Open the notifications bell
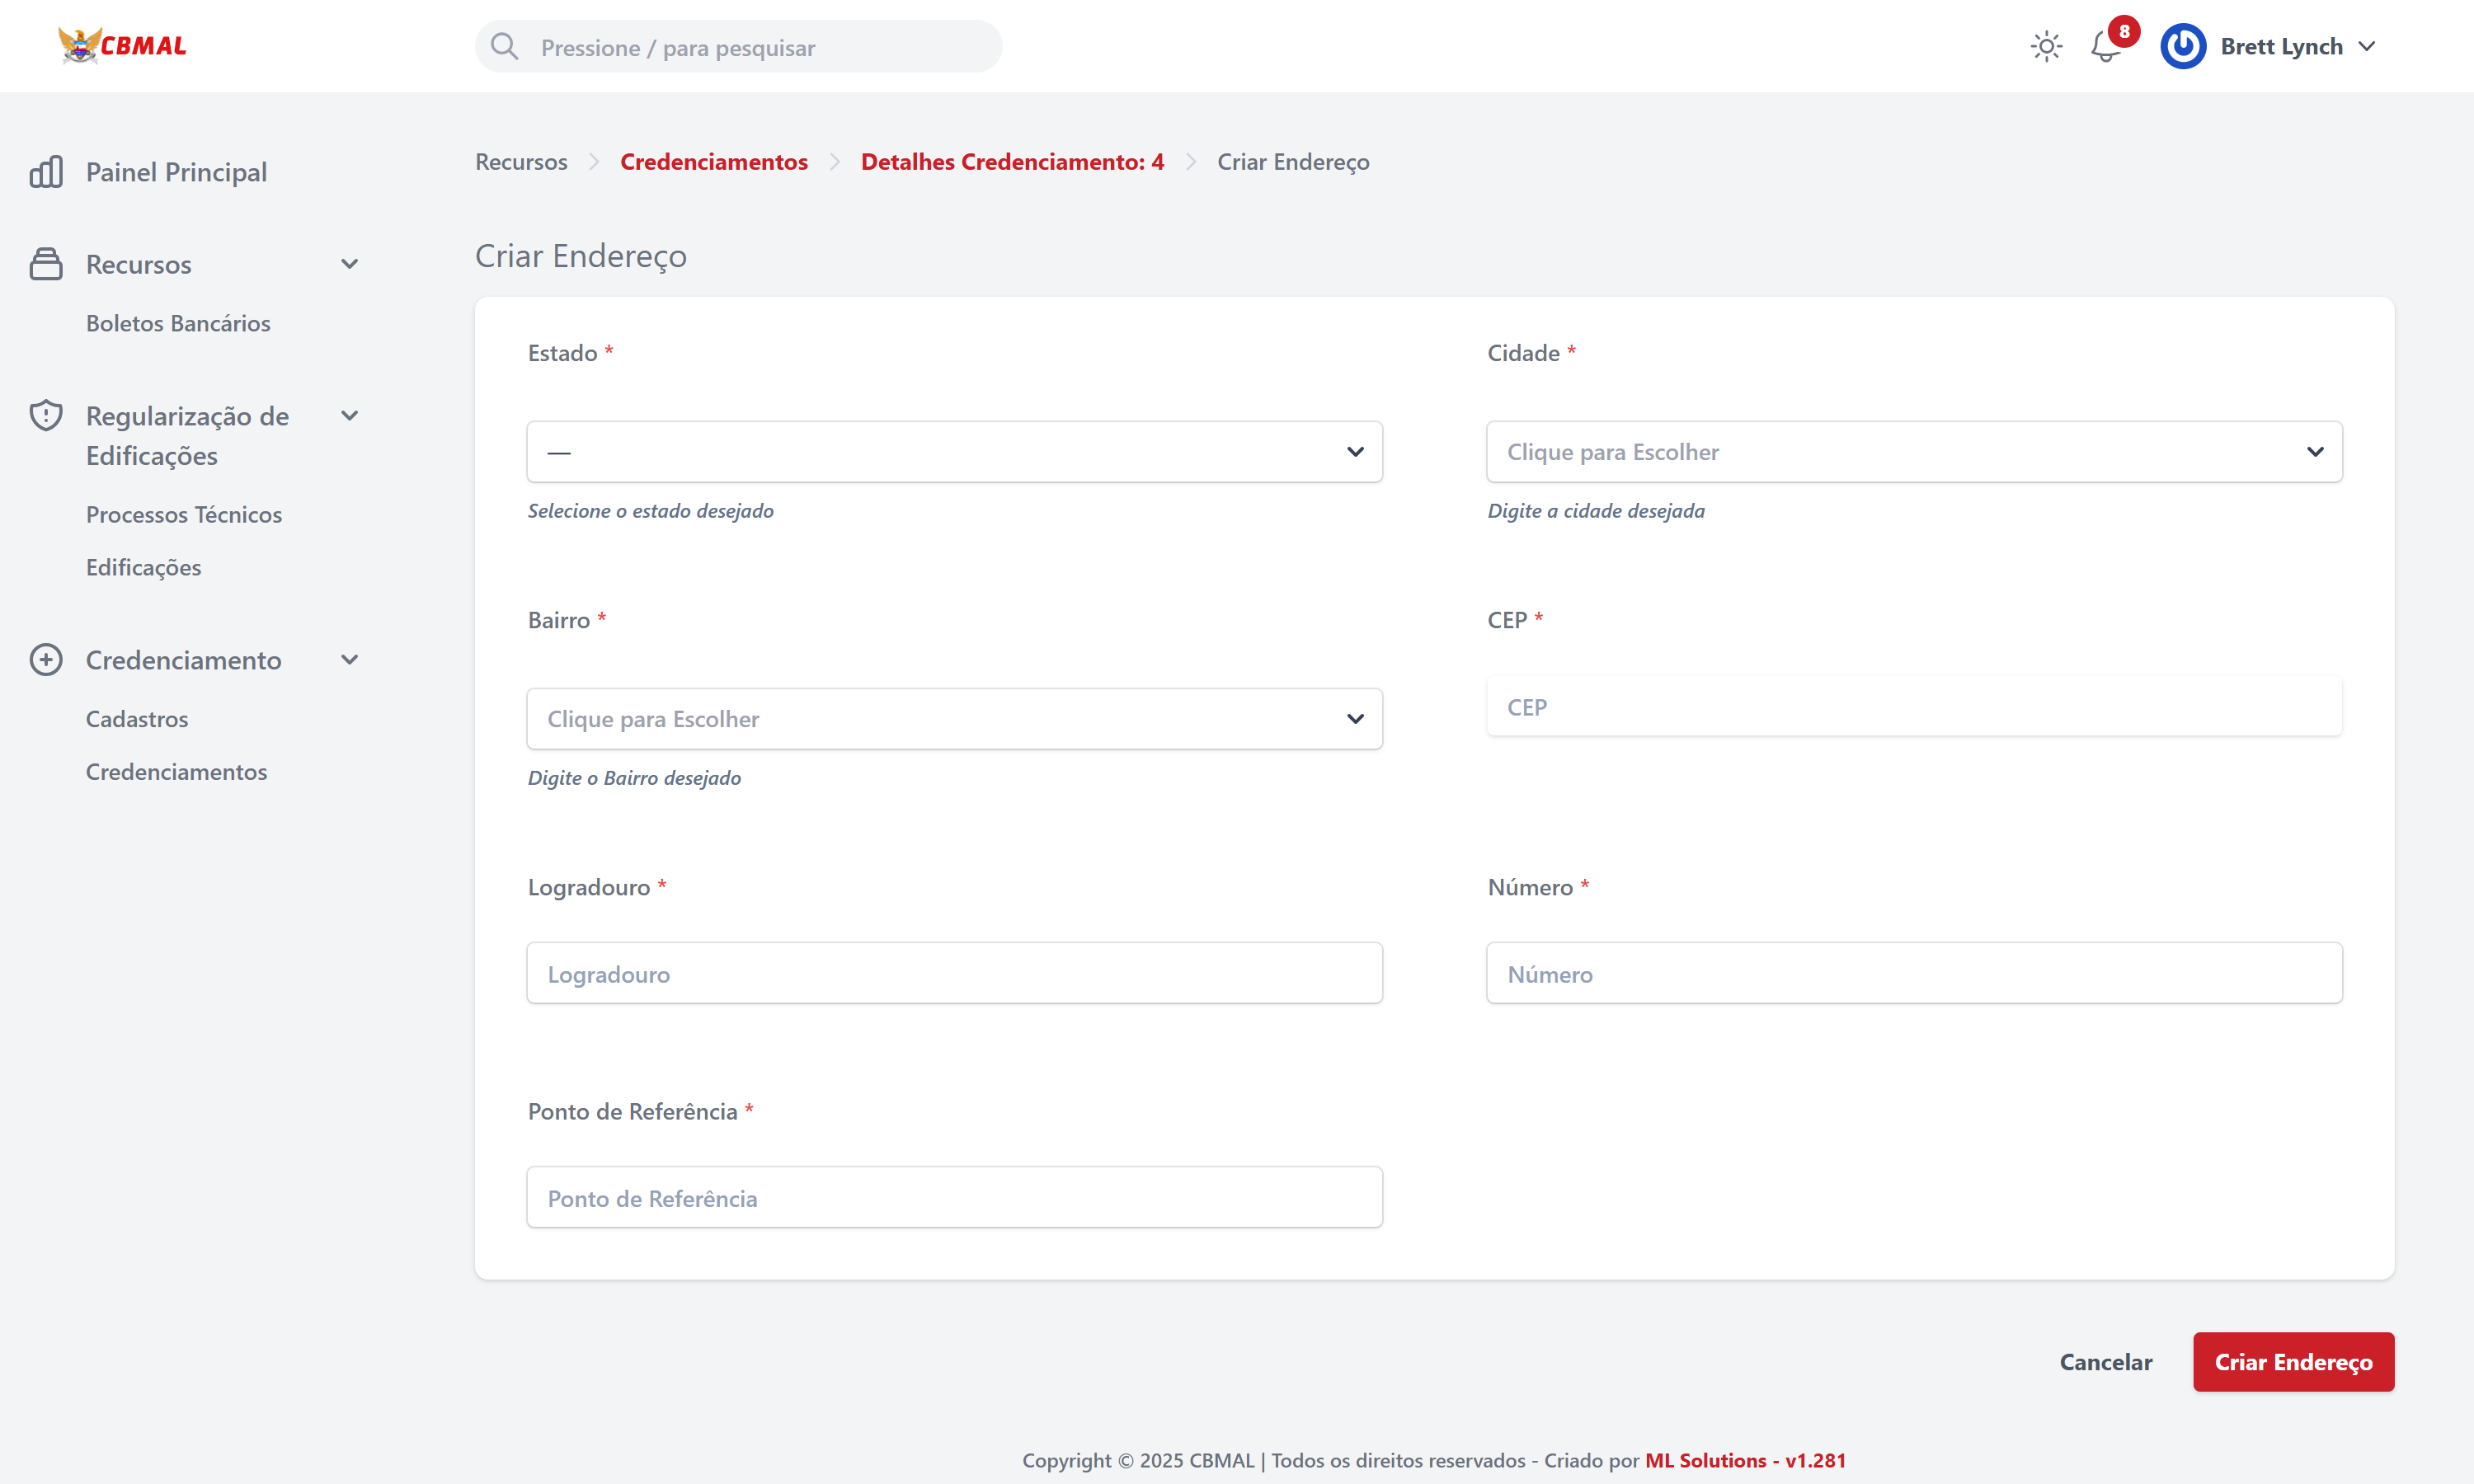Viewport: 2474px width, 1484px height. click(2104, 47)
